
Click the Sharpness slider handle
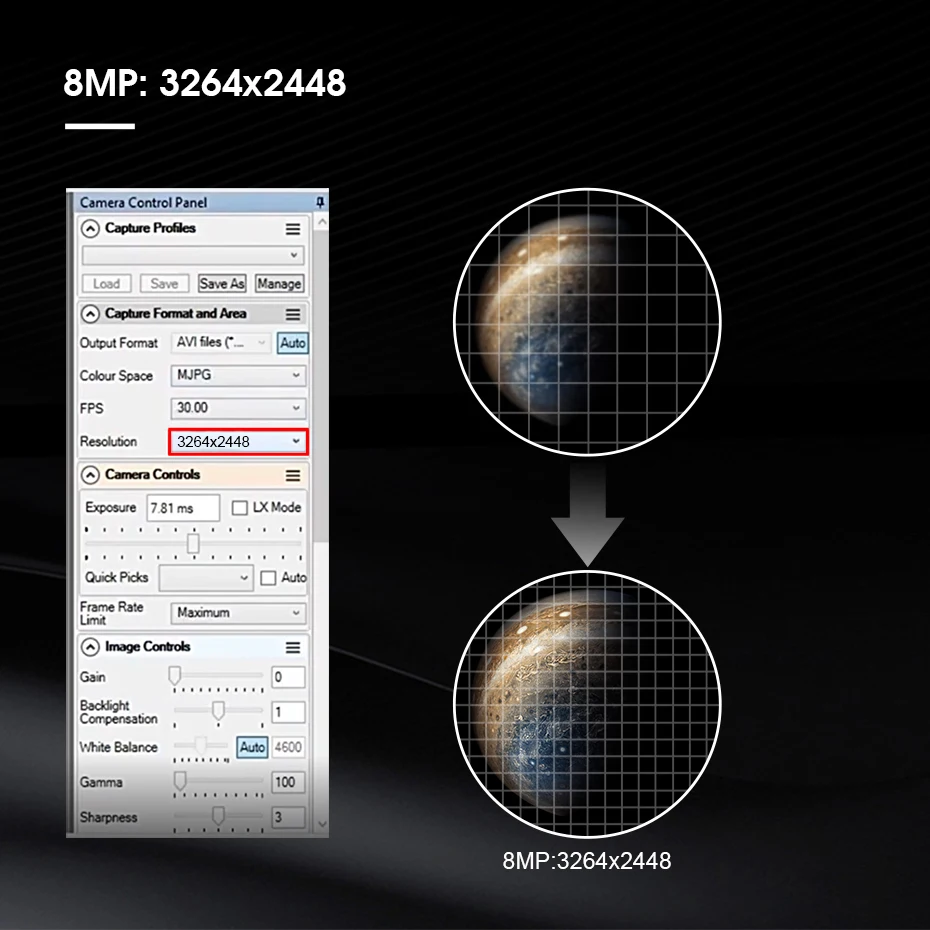pyautogui.click(x=218, y=816)
